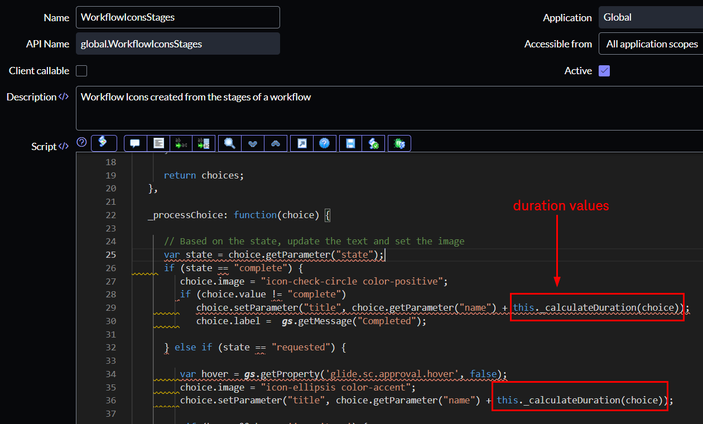Open the script debugger bug icon
The height and width of the screenshot is (424, 703).
click(398, 145)
